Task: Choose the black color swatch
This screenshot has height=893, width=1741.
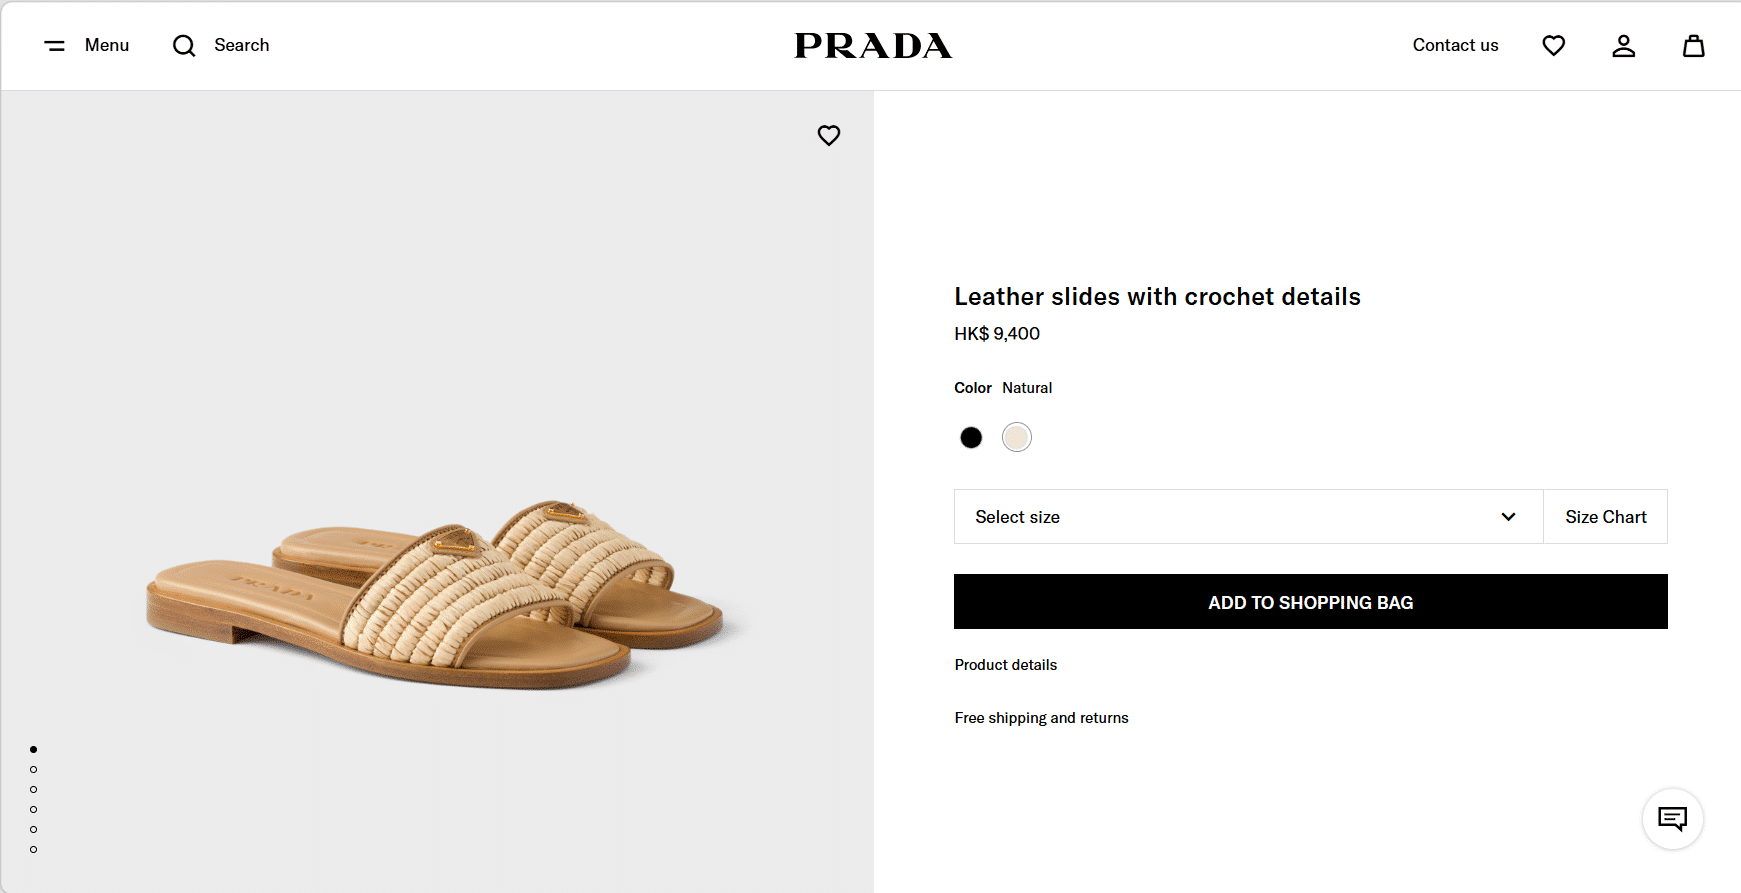Action: pos(971,437)
